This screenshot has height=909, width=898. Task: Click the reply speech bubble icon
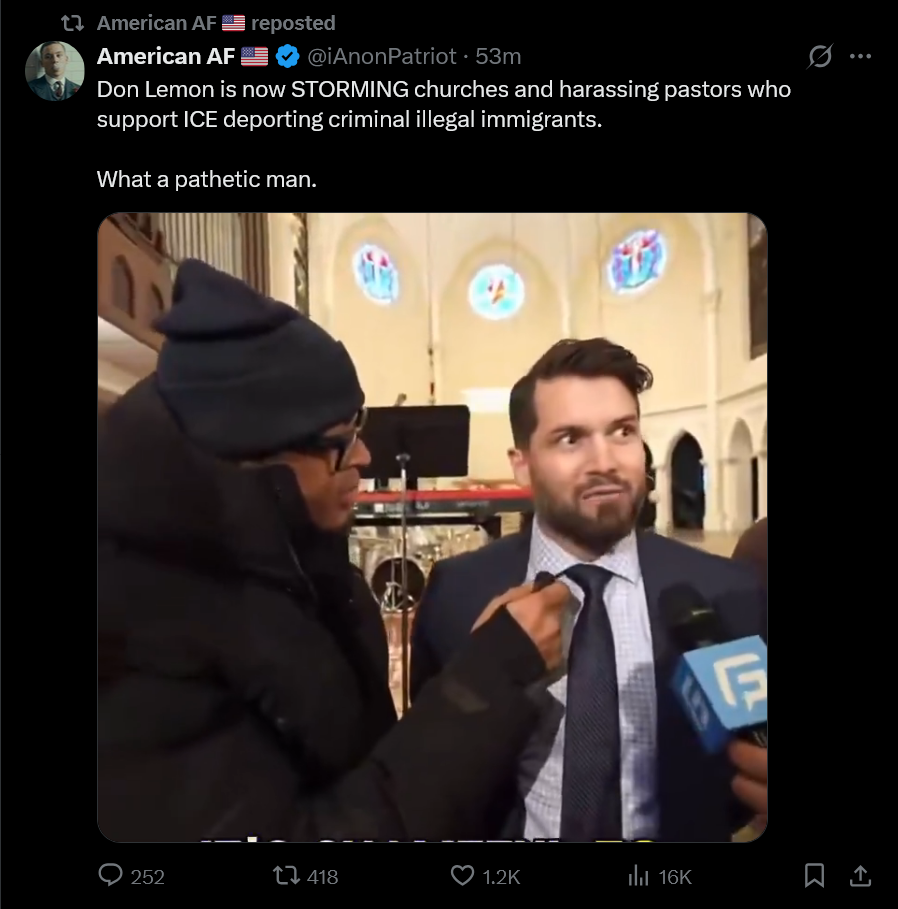click(110, 875)
